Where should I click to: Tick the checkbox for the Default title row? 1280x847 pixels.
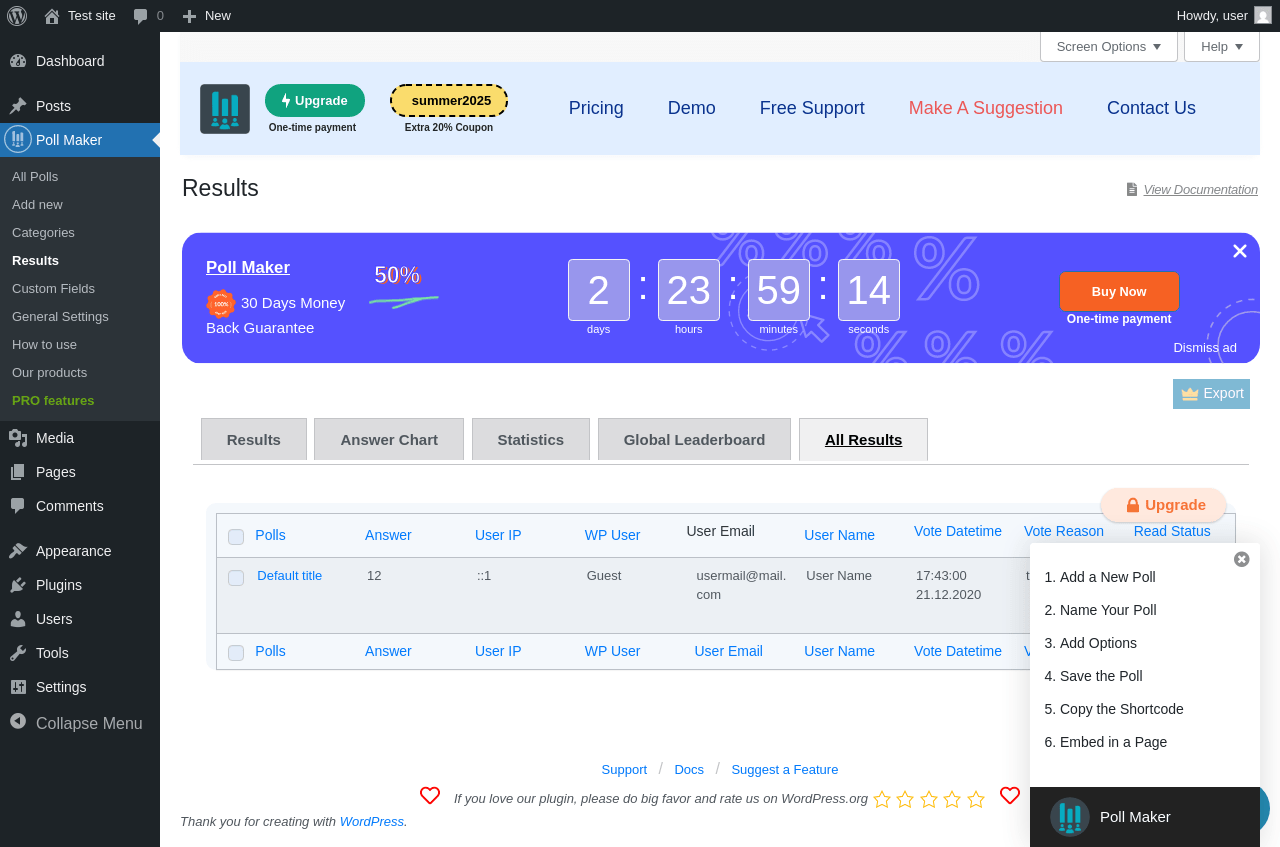pos(236,578)
